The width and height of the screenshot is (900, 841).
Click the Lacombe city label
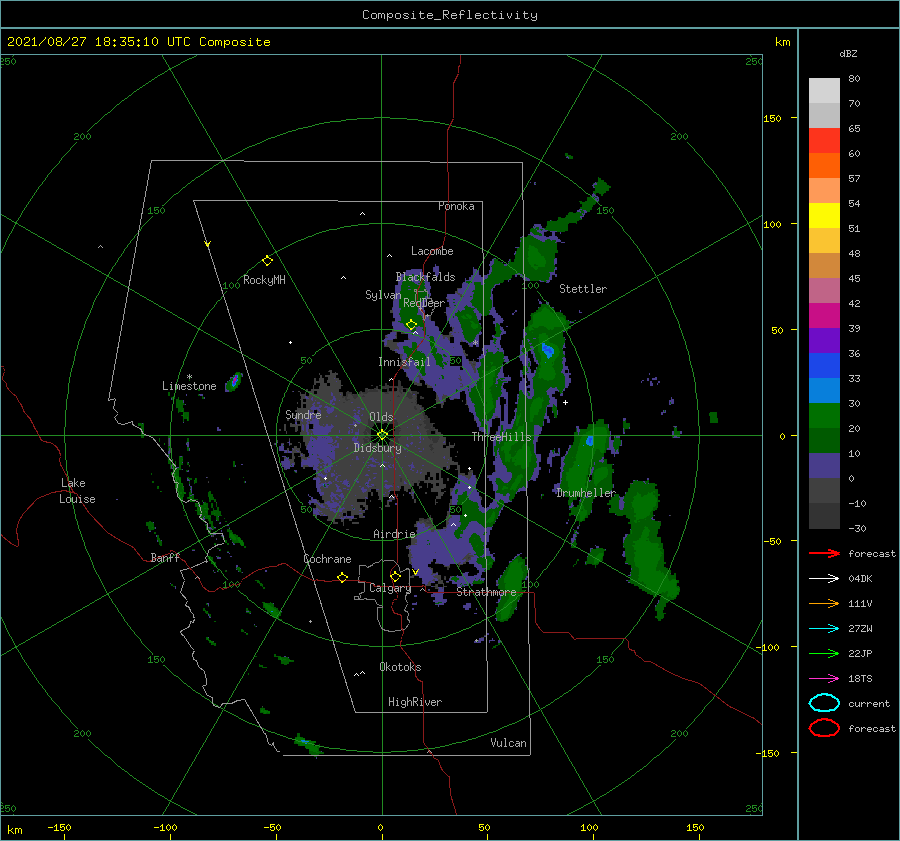pos(432,251)
